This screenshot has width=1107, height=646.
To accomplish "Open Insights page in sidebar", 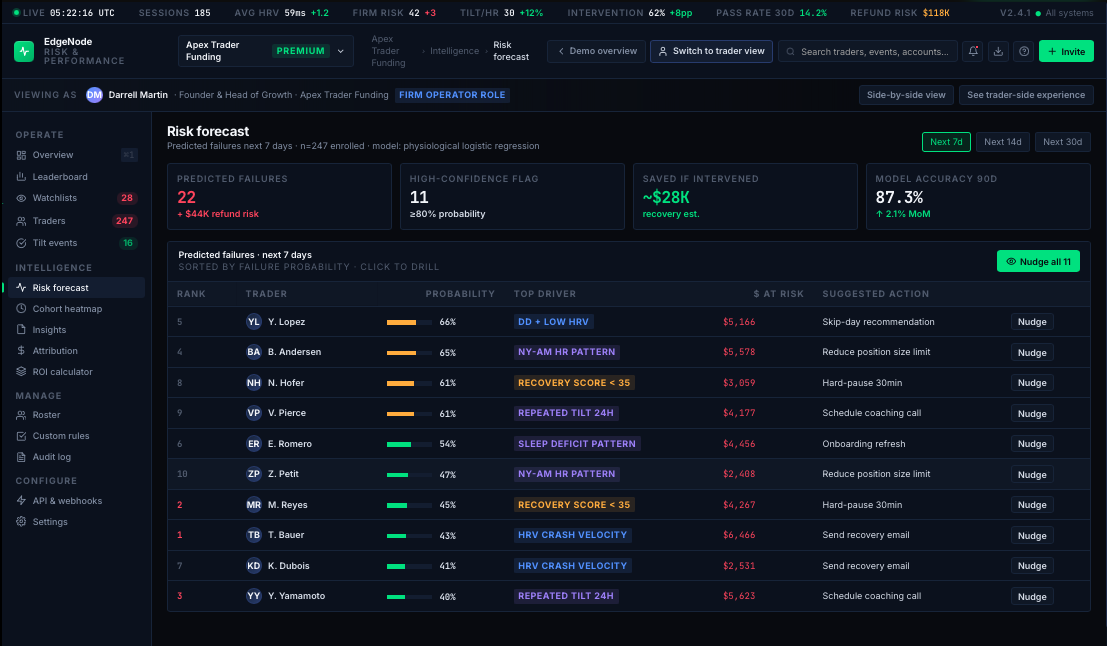I will (x=76, y=330).
